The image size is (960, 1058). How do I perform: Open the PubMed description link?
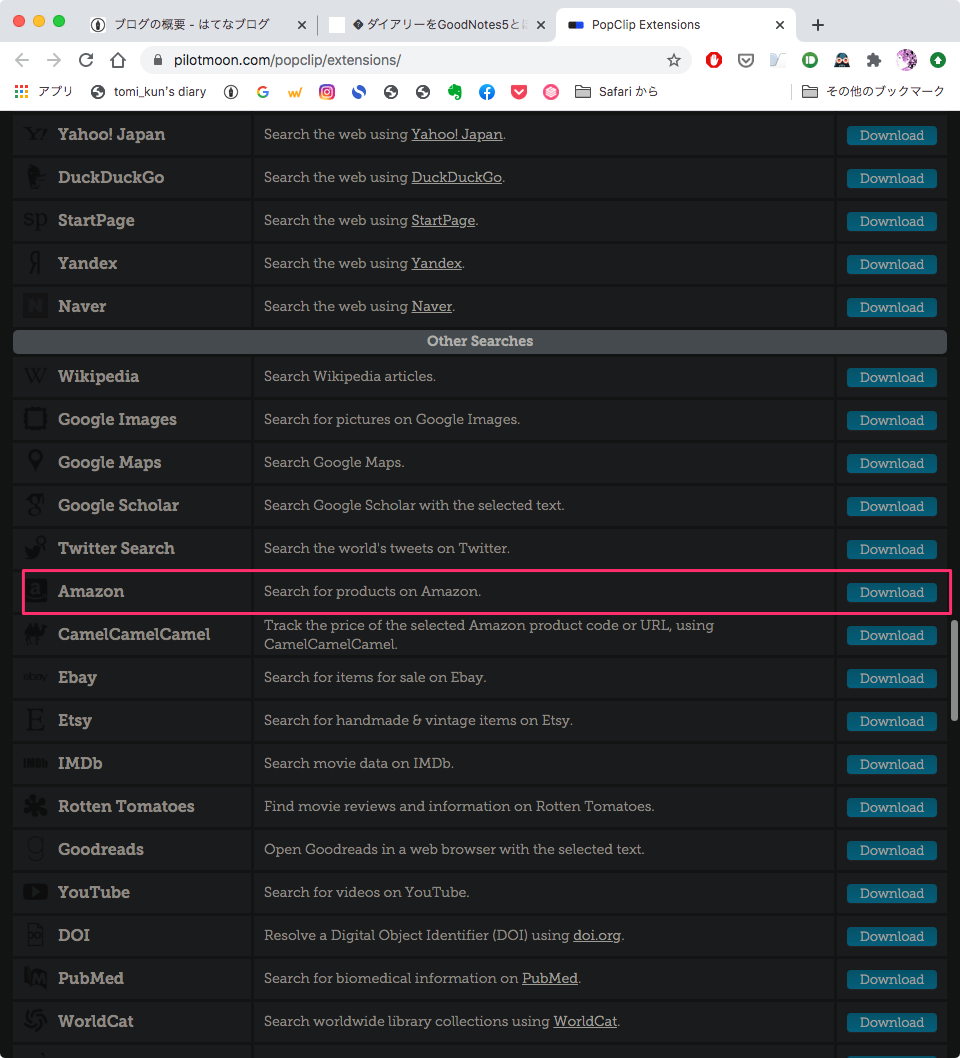point(550,978)
